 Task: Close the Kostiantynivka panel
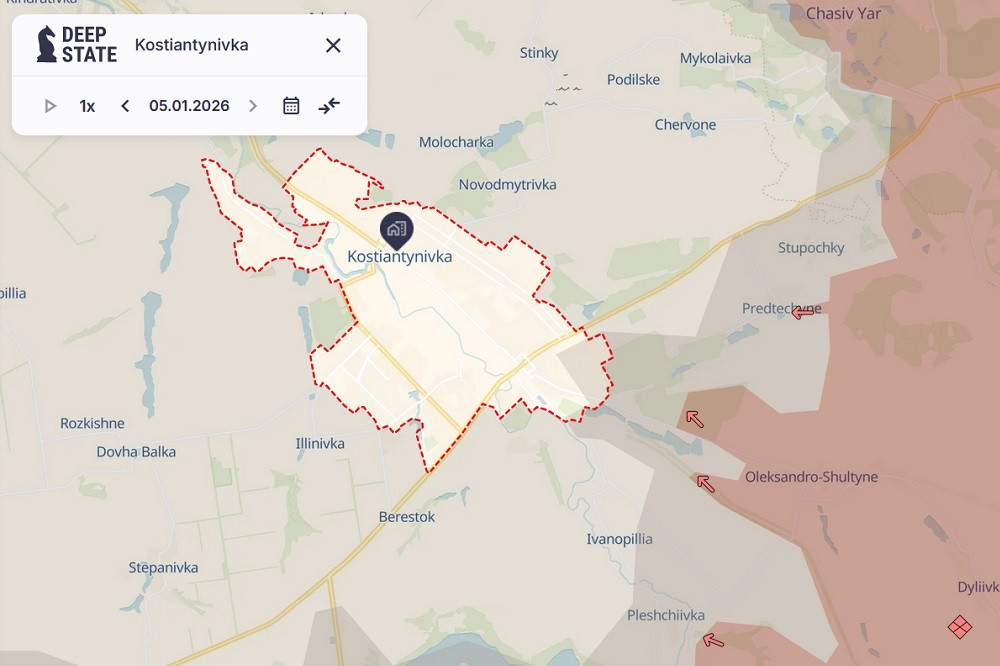(x=333, y=45)
